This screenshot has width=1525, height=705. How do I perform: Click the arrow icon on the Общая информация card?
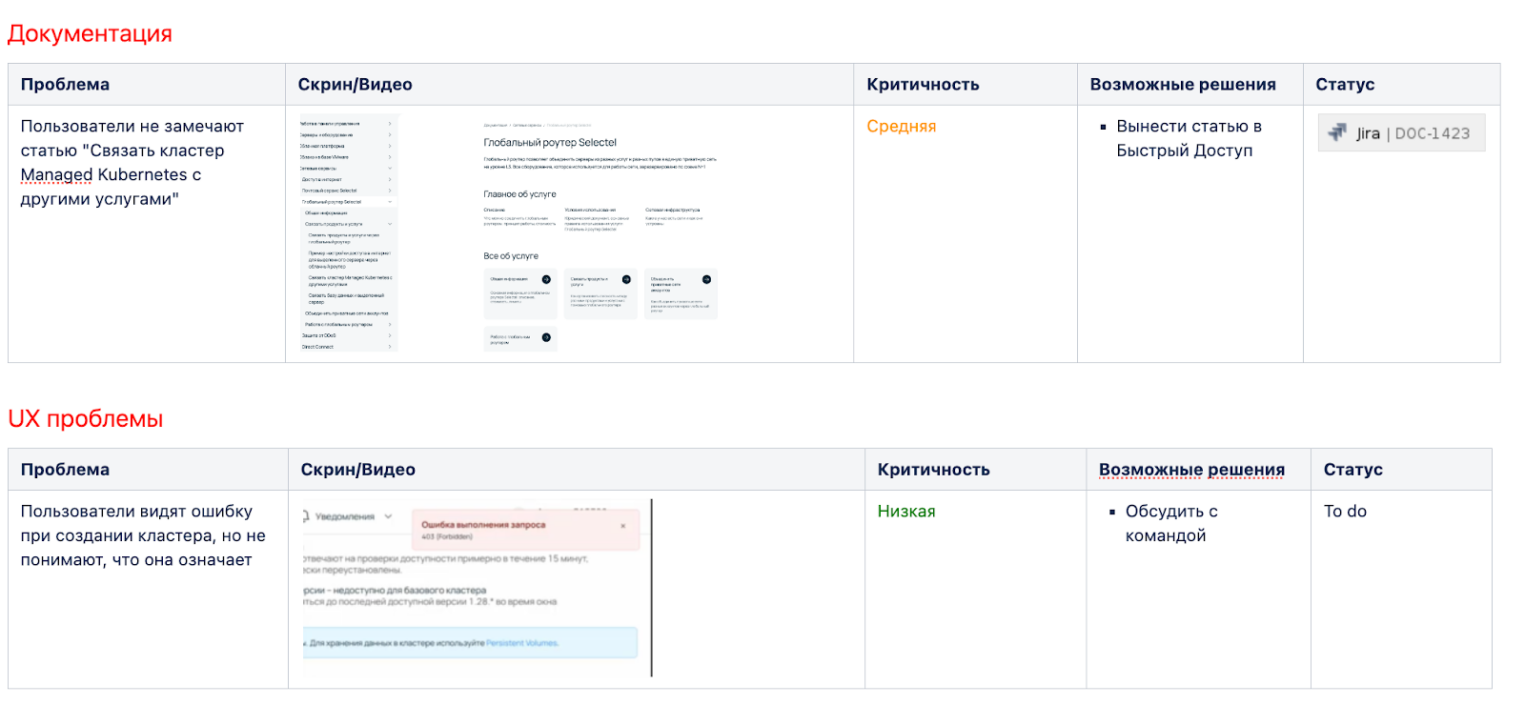click(546, 280)
